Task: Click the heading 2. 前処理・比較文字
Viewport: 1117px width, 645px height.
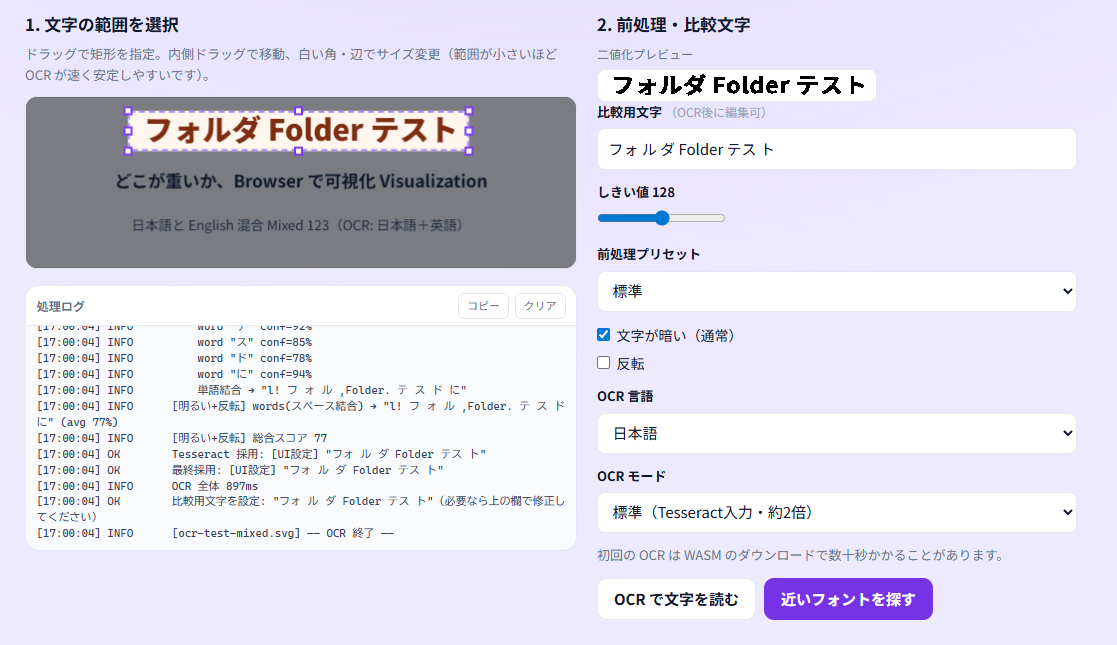Action: tap(673, 25)
